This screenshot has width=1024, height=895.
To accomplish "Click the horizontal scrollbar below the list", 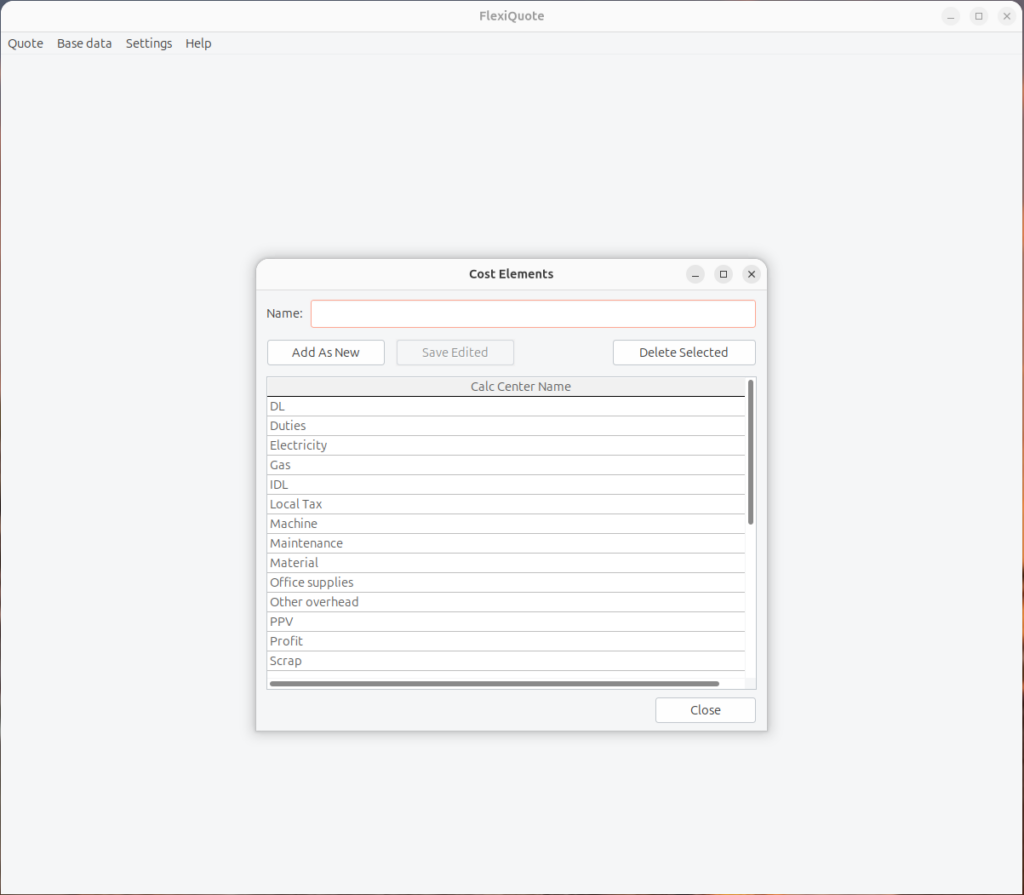I will coord(494,683).
